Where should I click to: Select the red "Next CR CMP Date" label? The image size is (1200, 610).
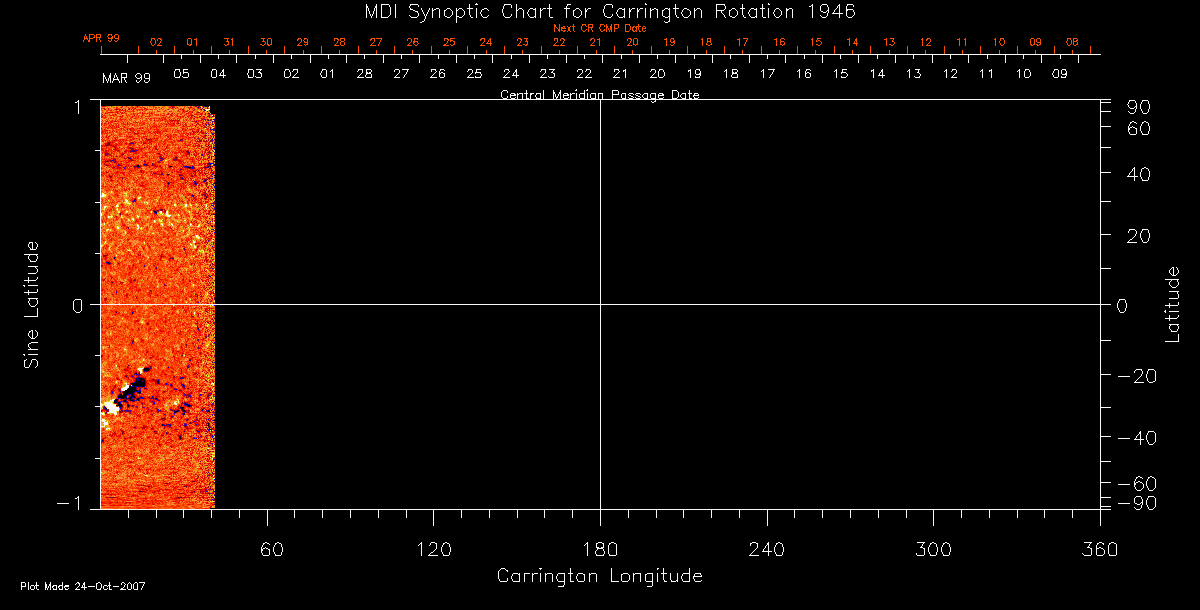[599, 29]
